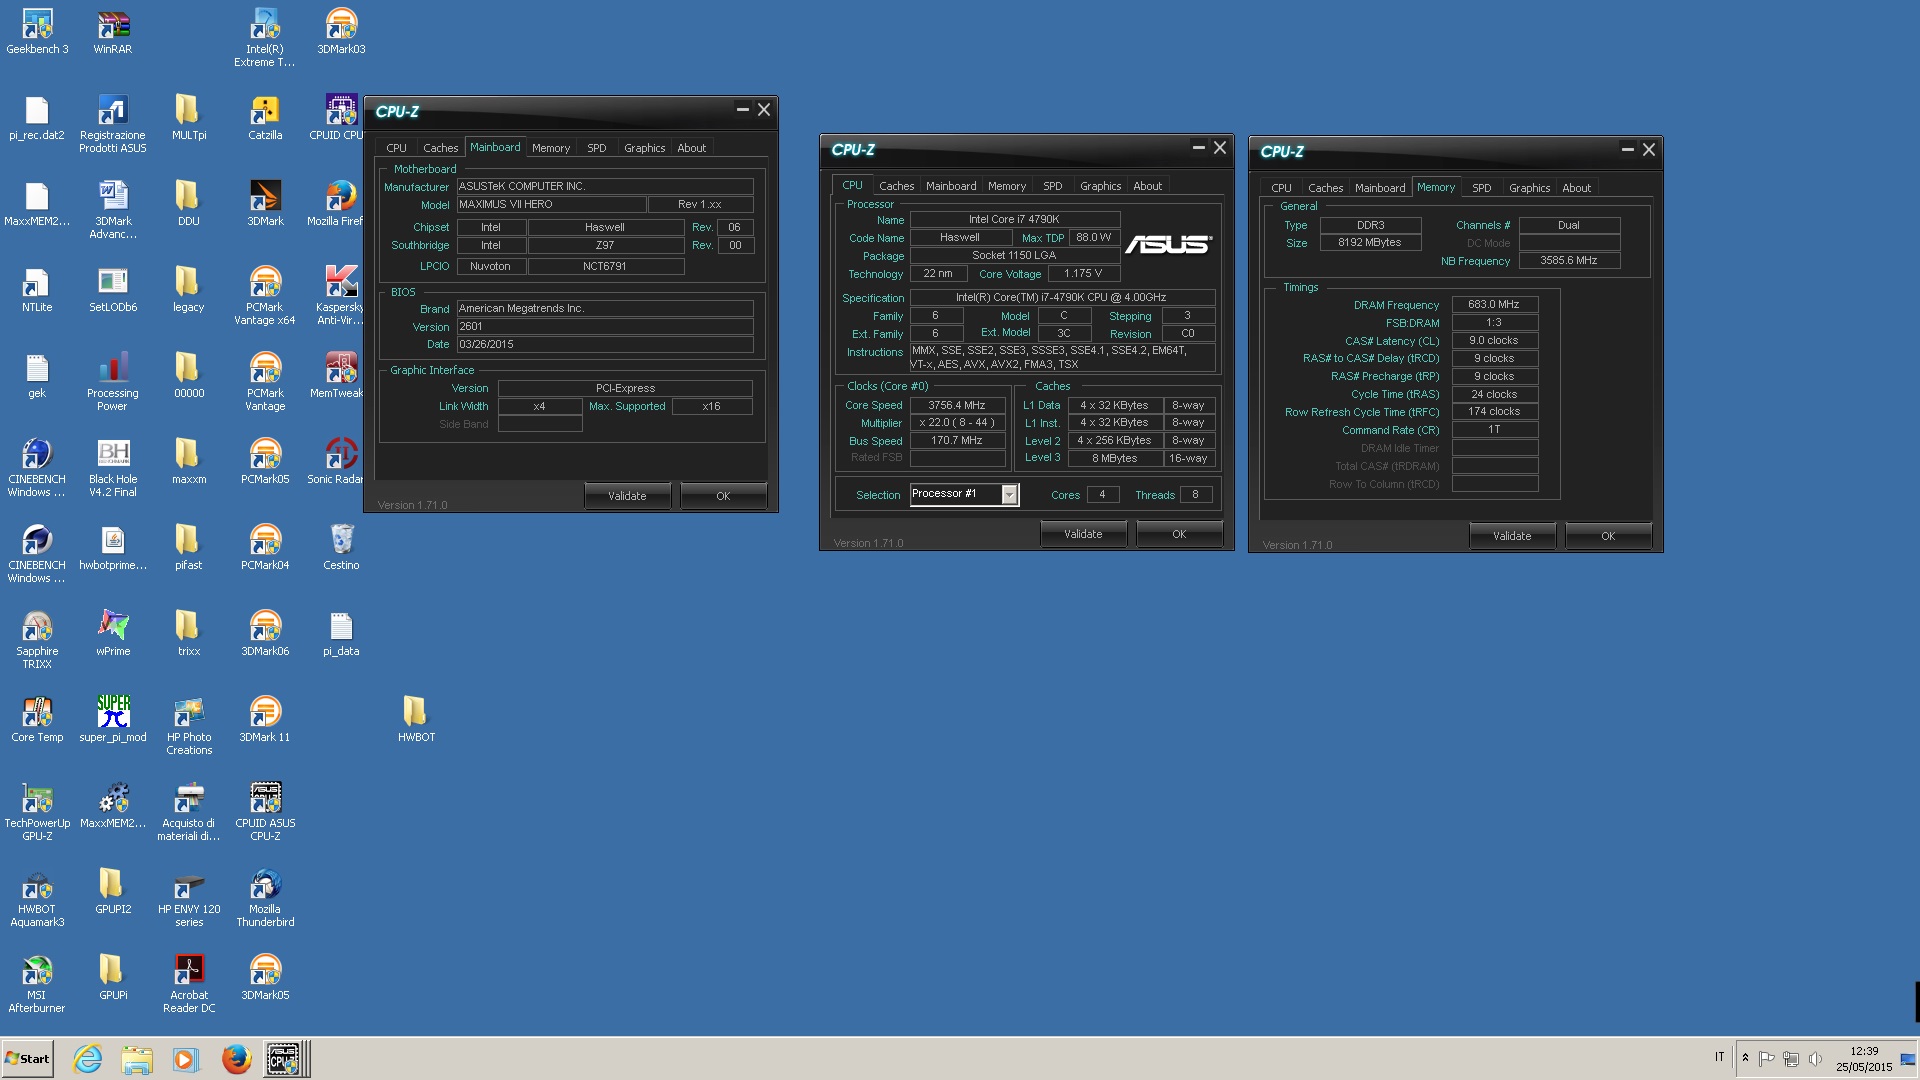Switch to Caches tab in Mainboard CPU-Z window

coord(440,148)
